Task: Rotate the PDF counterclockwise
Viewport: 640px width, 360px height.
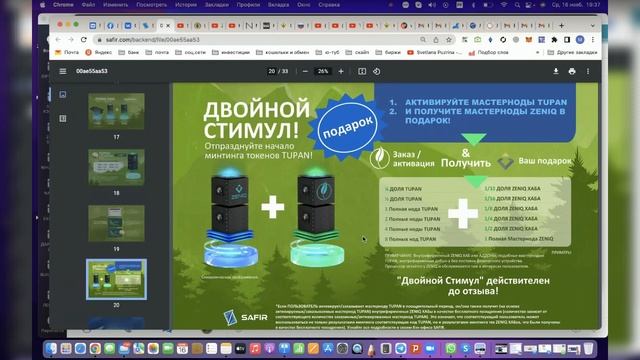Action: 376,71
